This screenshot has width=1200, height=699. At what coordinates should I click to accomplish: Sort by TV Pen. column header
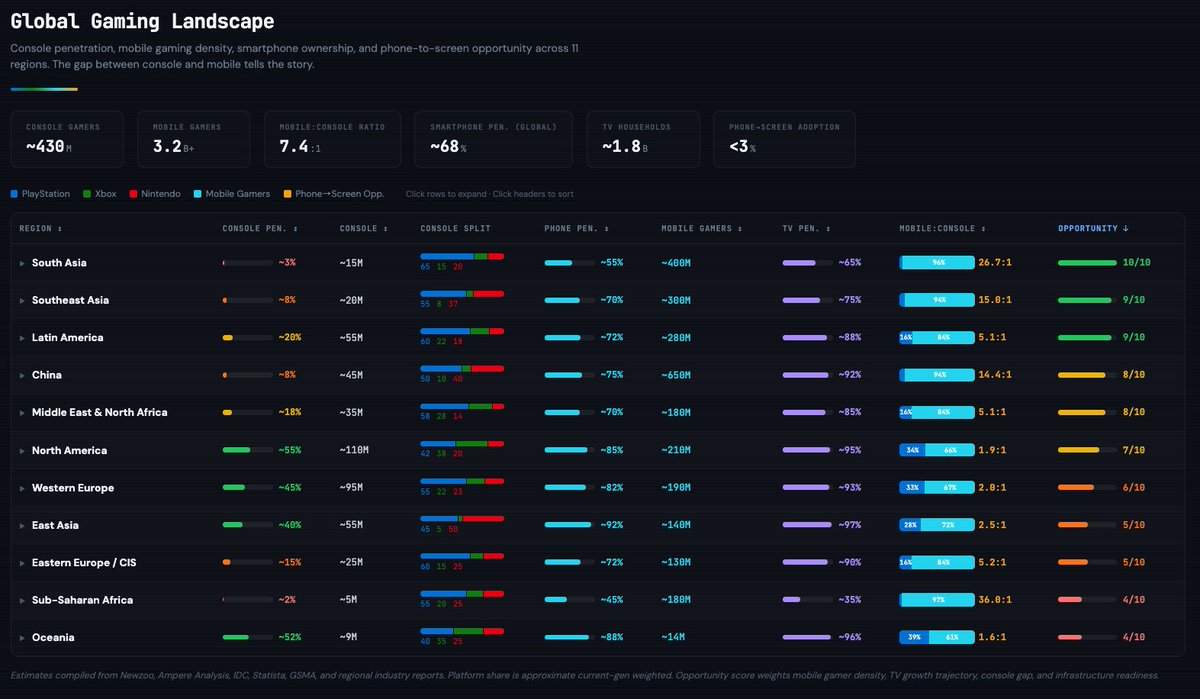click(808, 229)
